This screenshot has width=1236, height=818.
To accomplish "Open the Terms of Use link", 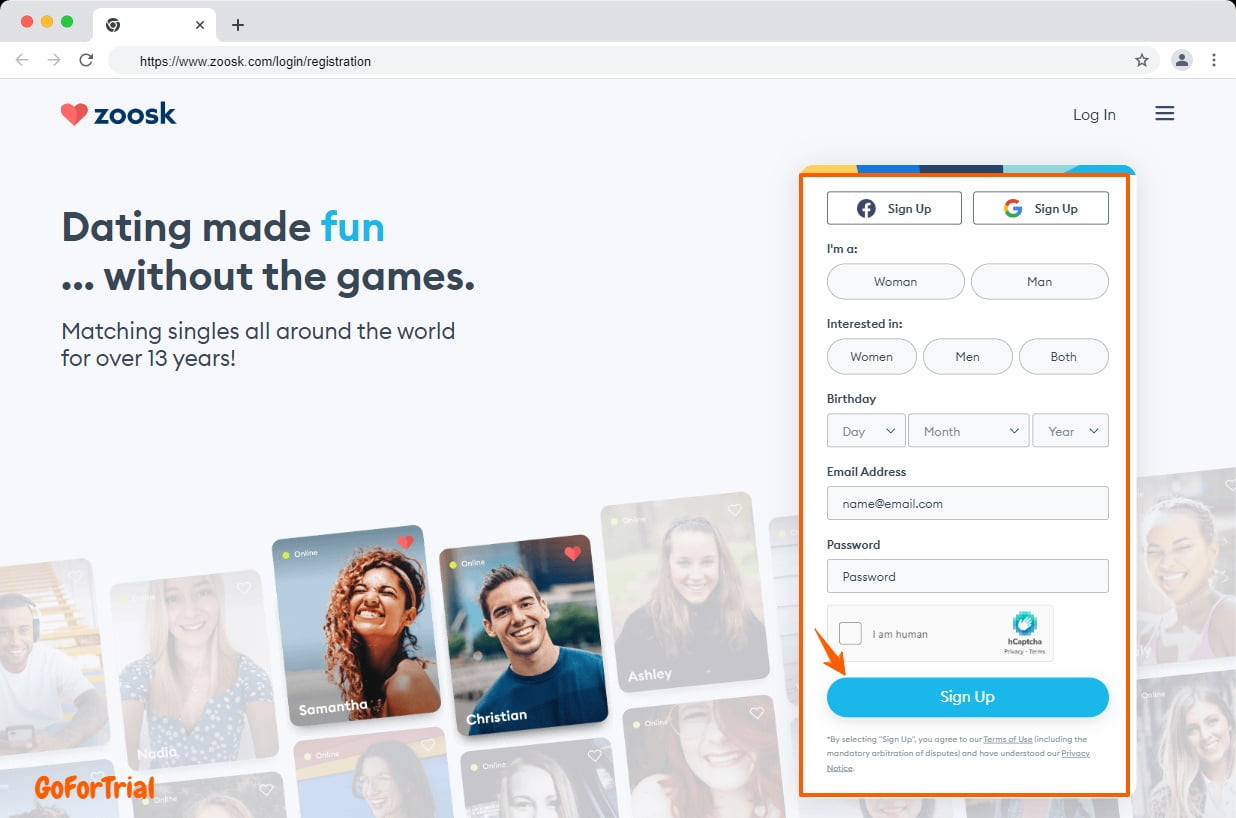I will coord(1008,739).
